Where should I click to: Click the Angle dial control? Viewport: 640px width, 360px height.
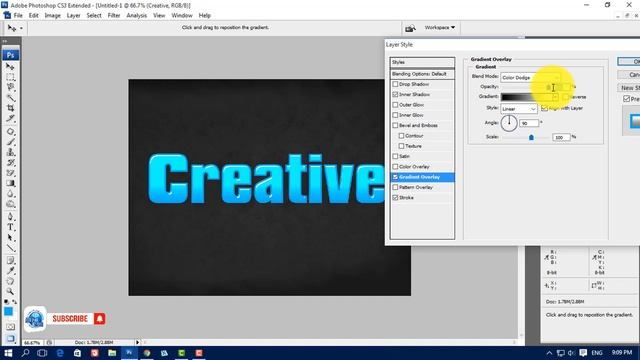509,123
